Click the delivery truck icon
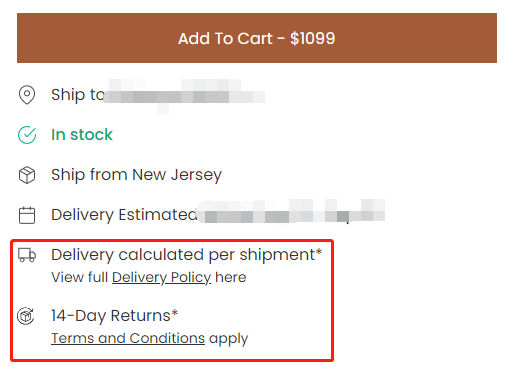 27,255
